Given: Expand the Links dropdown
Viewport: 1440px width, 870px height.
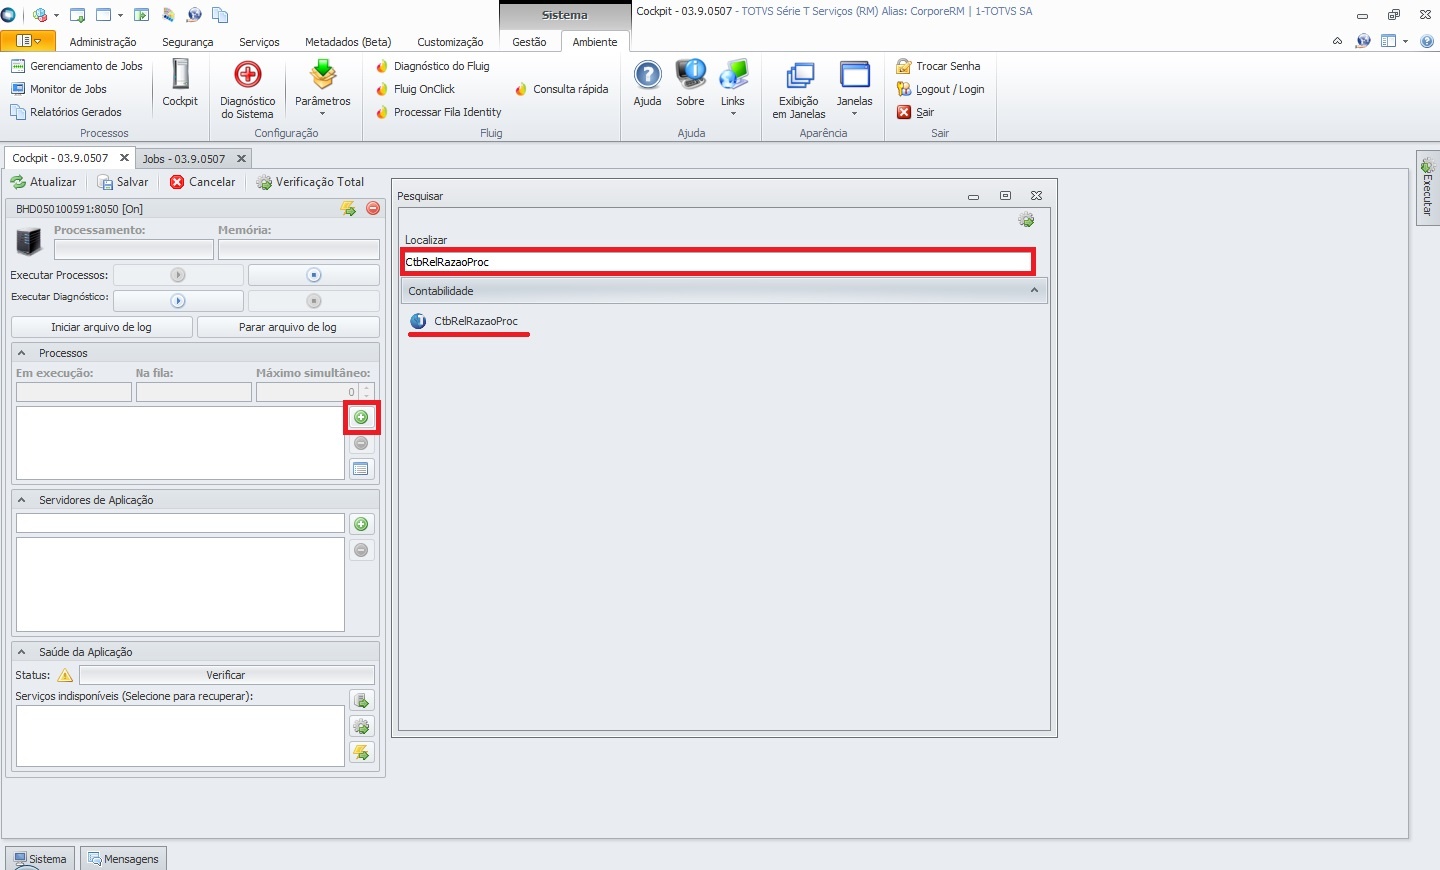Looking at the screenshot, I should point(733,89).
